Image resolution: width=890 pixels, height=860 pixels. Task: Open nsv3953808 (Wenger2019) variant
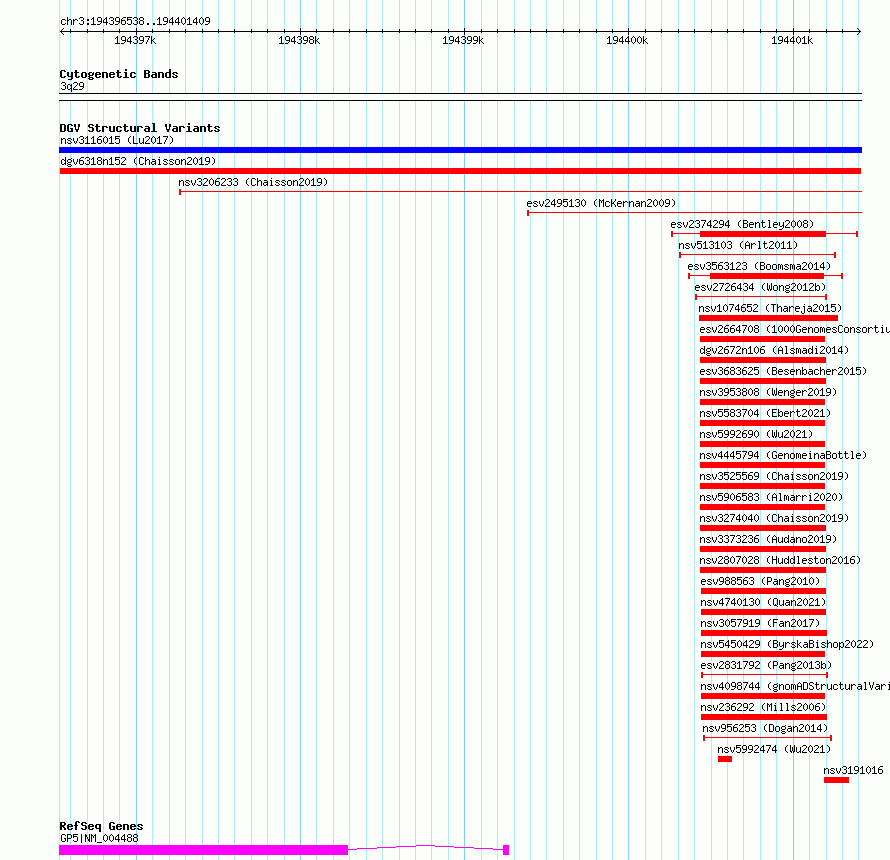click(768, 392)
